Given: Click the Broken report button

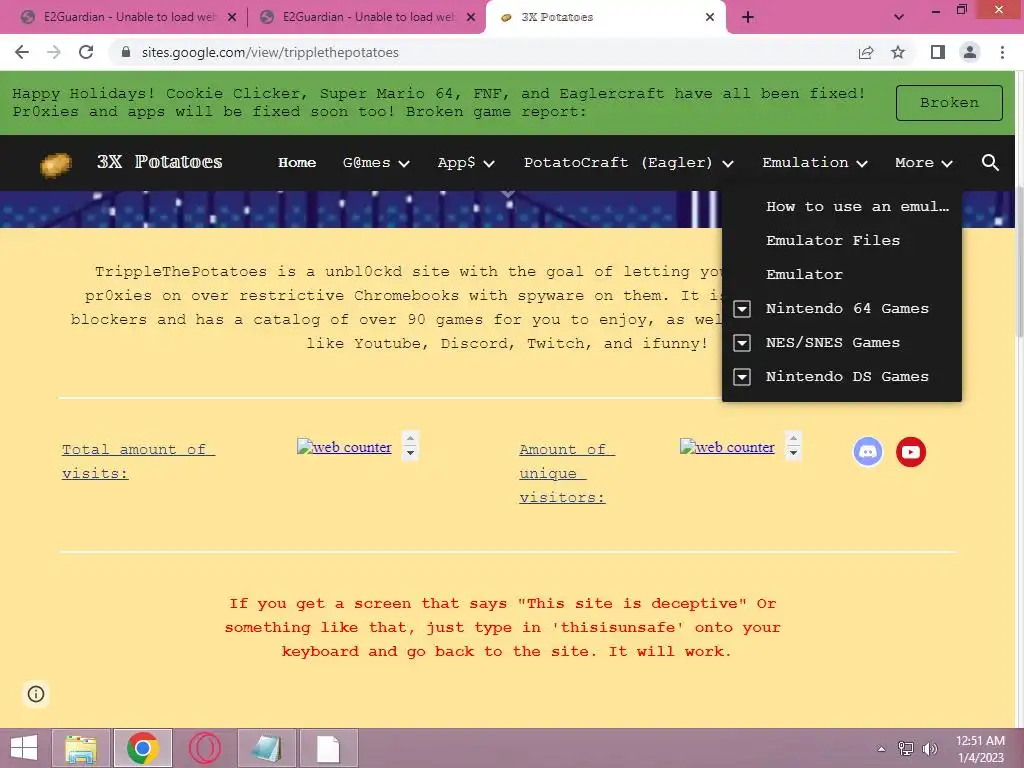Looking at the screenshot, I should pos(949,103).
